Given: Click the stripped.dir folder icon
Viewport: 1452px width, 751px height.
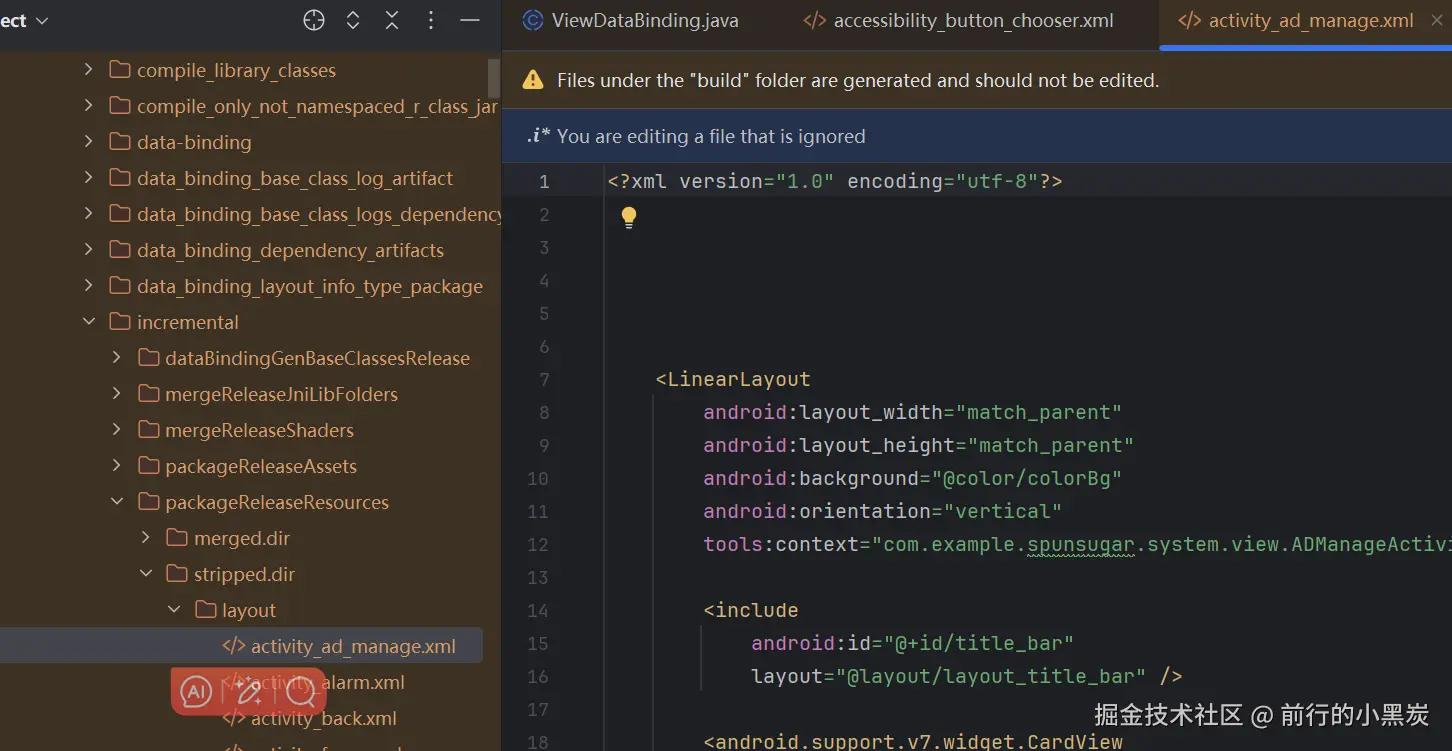Looking at the screenshot, I should [177, 574].
